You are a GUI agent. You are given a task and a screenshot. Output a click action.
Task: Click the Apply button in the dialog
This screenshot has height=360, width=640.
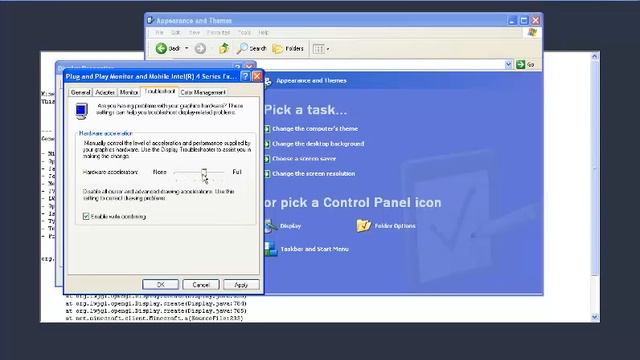coord(241,284)
